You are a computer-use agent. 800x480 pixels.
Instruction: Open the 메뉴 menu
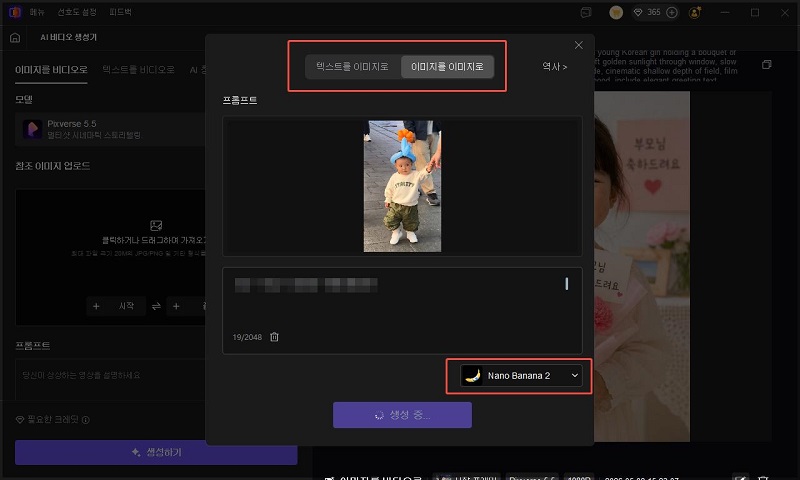[x=37, y=12]
